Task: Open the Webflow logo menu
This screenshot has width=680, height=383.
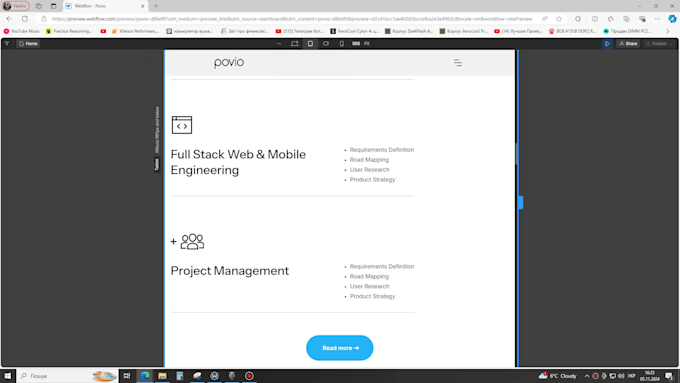Action: coord(7,43)
